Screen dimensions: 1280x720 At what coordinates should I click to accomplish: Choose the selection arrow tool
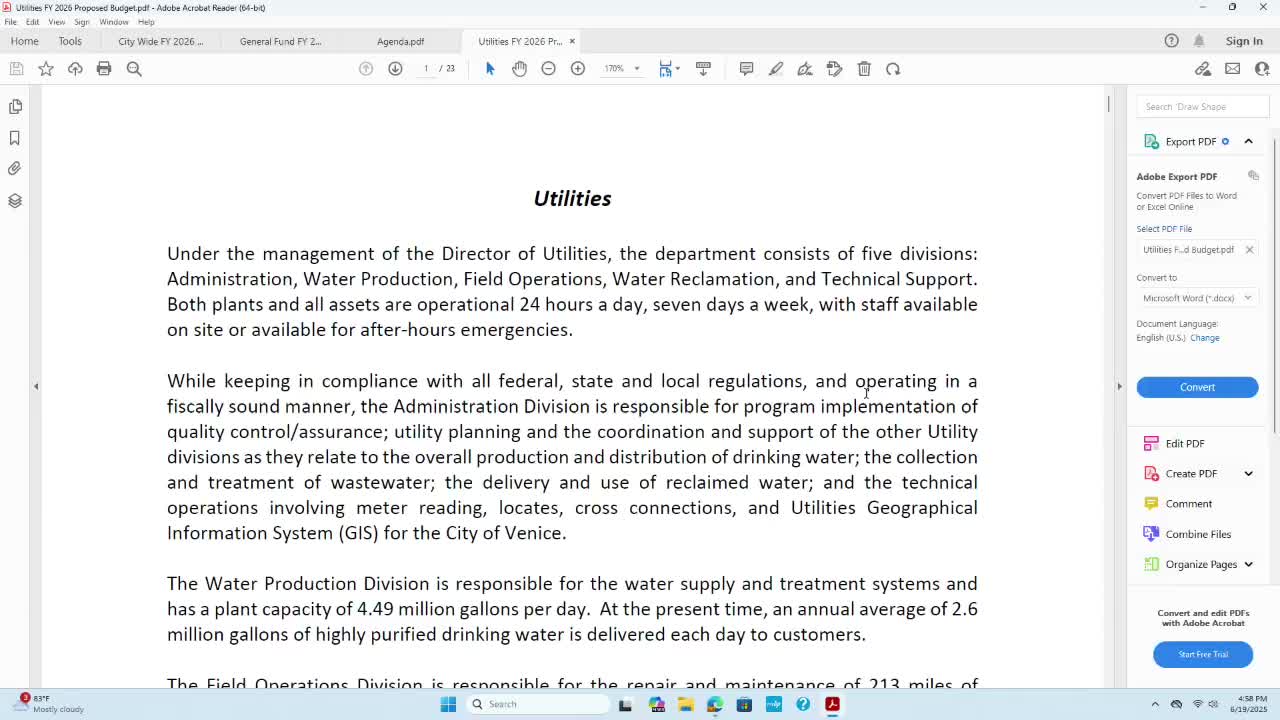[490, 69]
